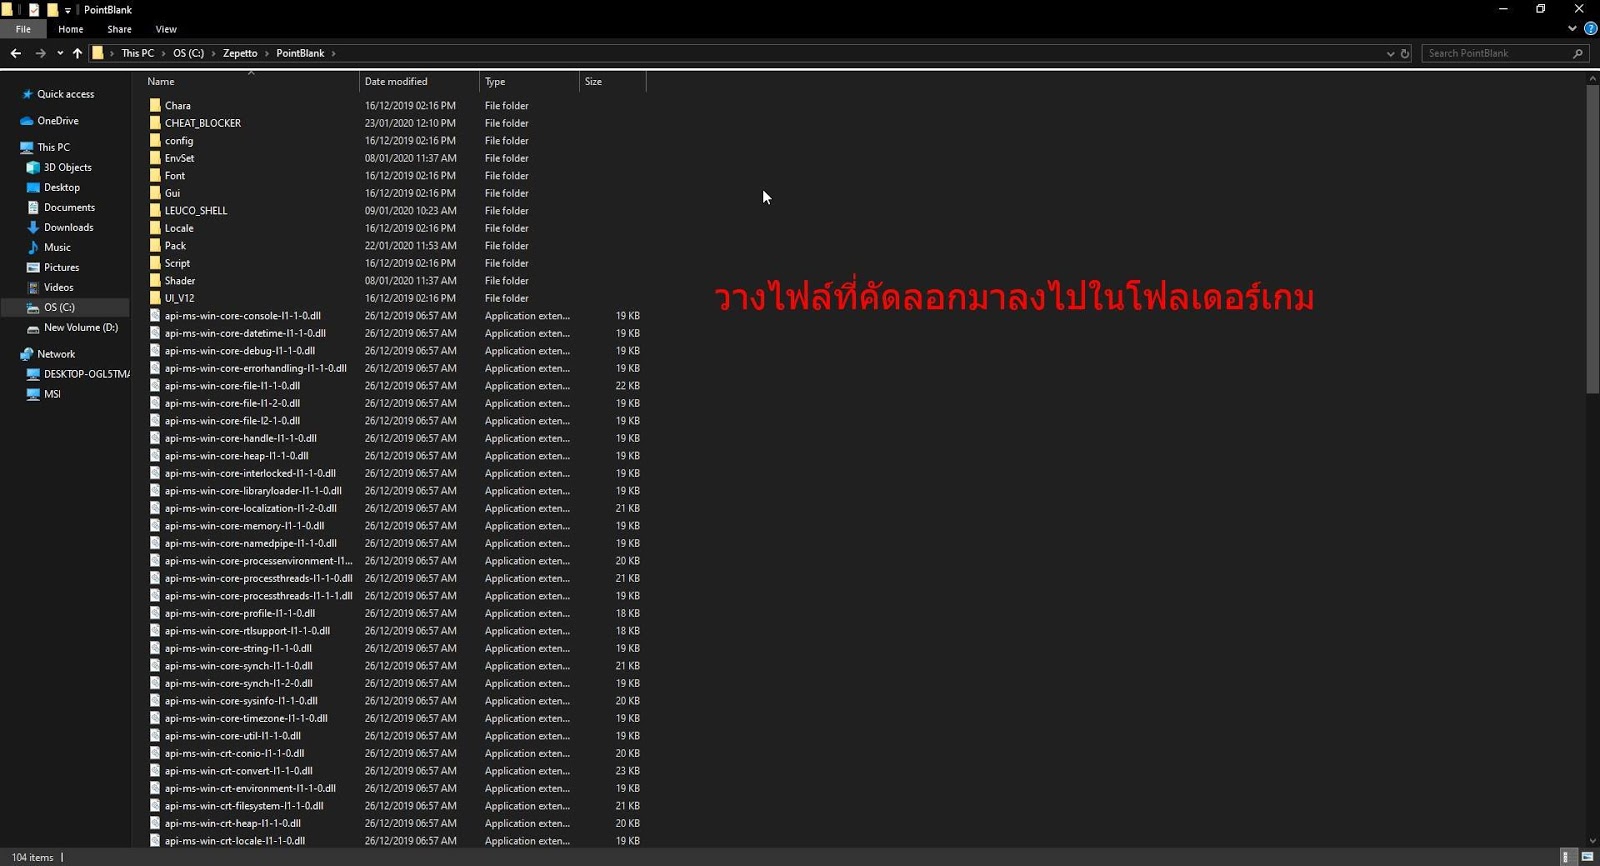1600x866 pixels.
Task: Click OS (C:) in the address breadcrumb
Action: tap(188, 53)
